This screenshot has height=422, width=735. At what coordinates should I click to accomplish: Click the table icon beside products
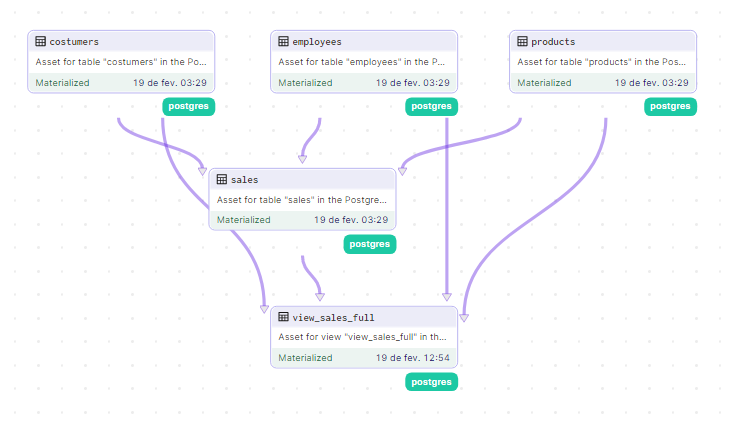click(522, 42)
